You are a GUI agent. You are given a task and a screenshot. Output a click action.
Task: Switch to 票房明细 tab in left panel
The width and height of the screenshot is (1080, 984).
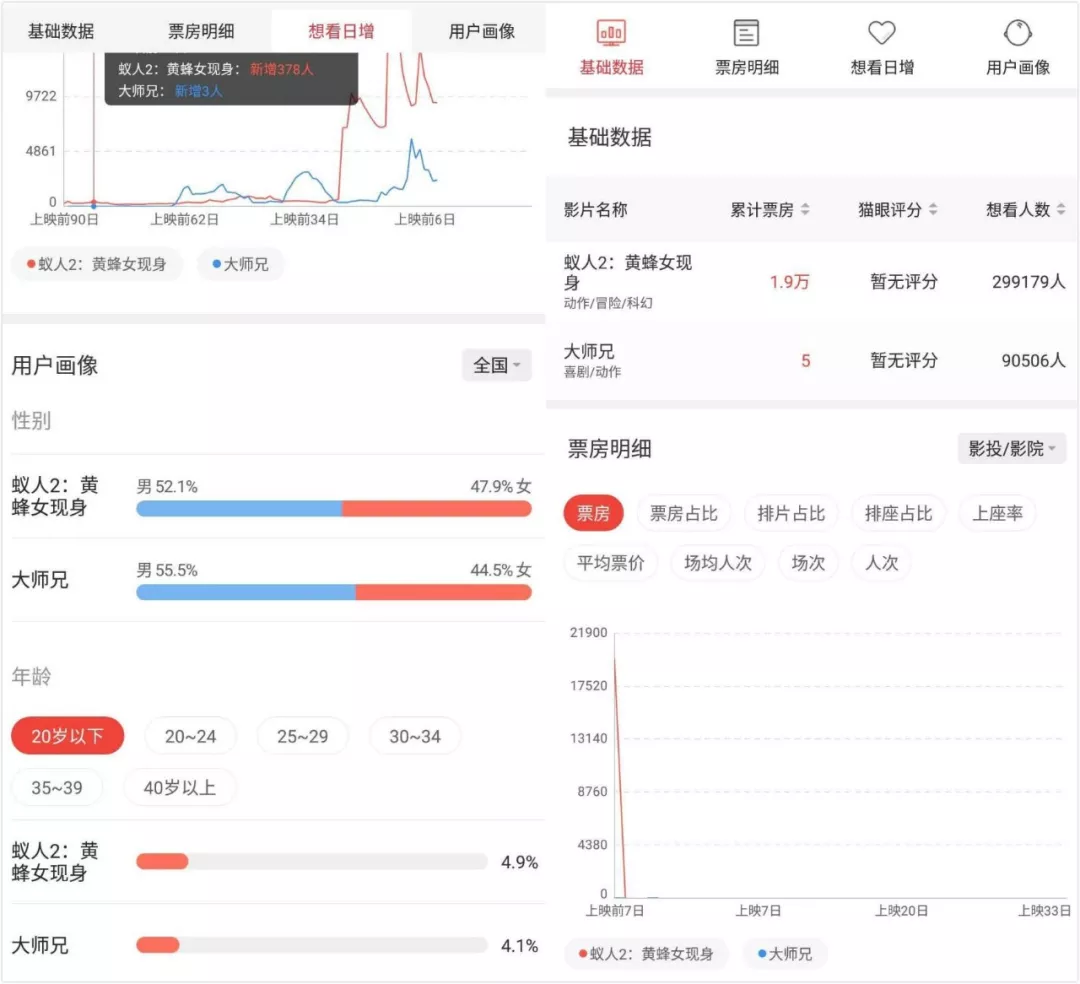(x=201, y=31)
